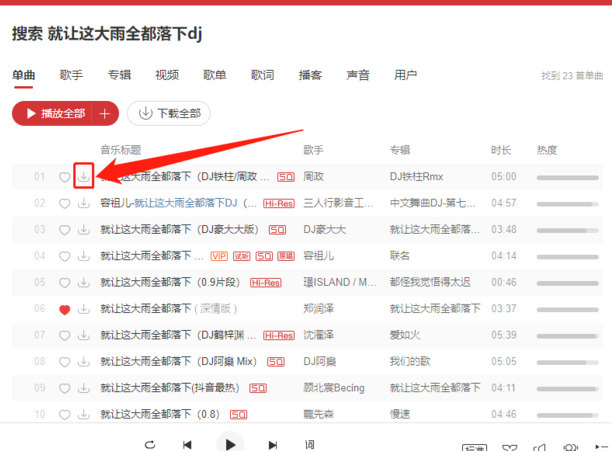The image size is (612, 451).
Task: Skip to next track
Action: (x=273, y=444)
